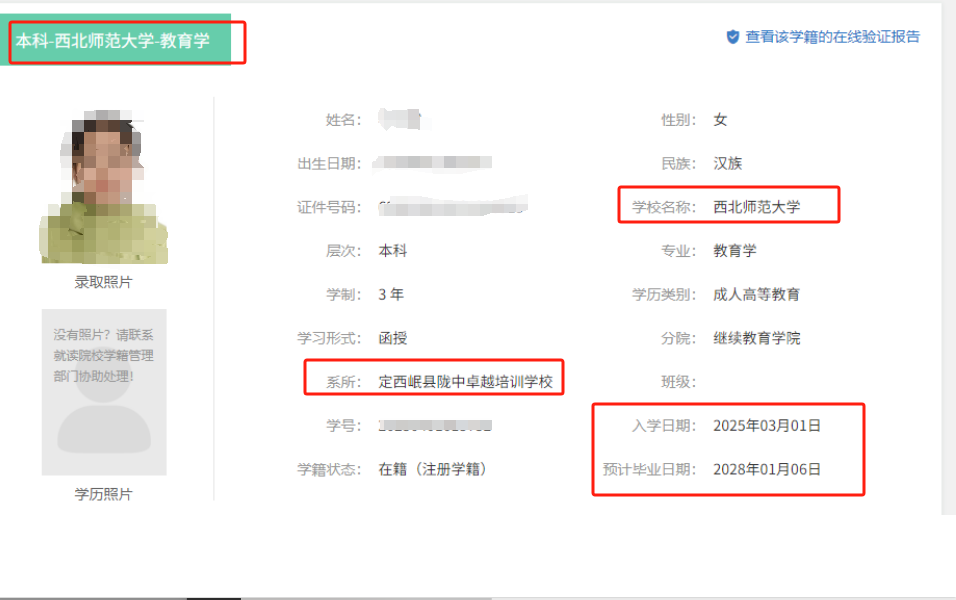Click the blue shield verification icon

click(x=734, y=34)
